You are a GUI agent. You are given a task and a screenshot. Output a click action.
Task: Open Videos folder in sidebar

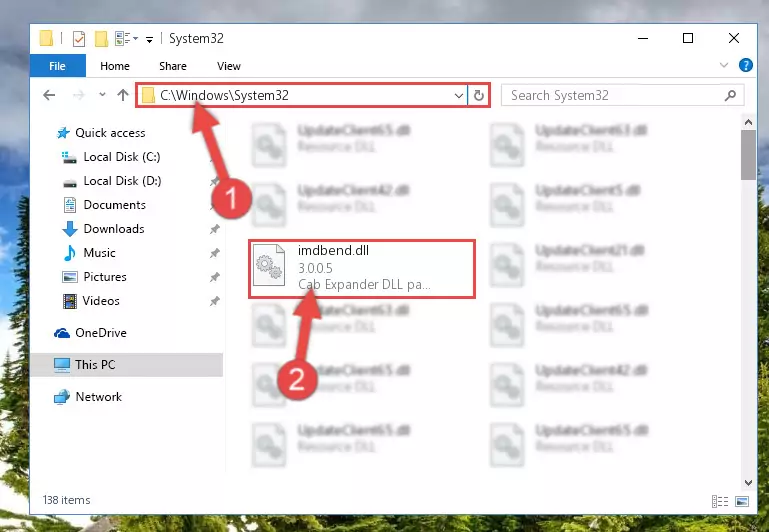coord(101,301)
